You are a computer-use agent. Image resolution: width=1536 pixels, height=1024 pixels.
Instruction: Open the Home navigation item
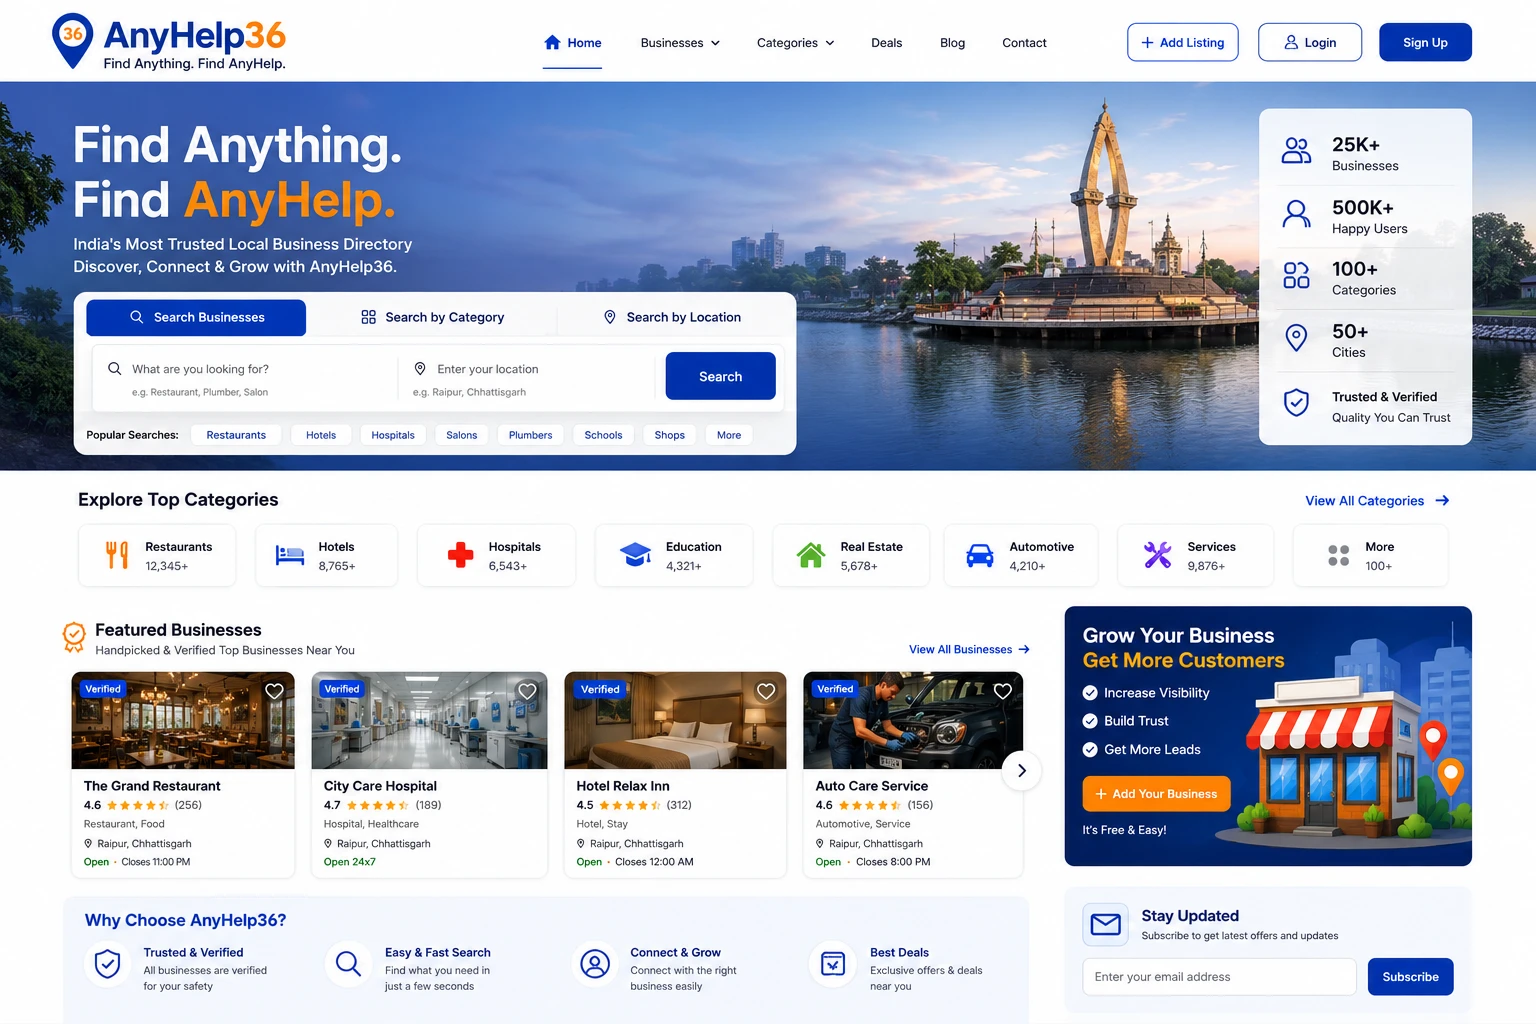click(x=572, y=43)
